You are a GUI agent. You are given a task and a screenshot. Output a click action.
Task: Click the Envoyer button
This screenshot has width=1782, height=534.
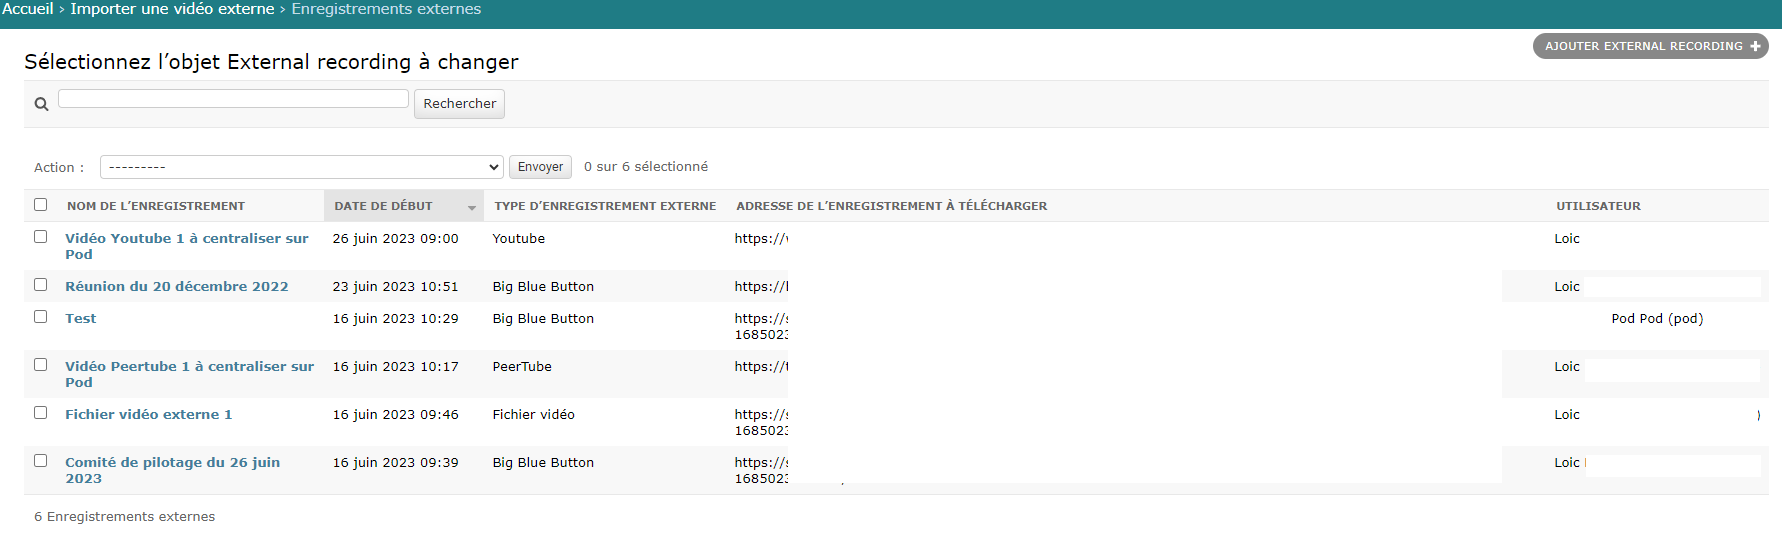[x=540, y=167]
